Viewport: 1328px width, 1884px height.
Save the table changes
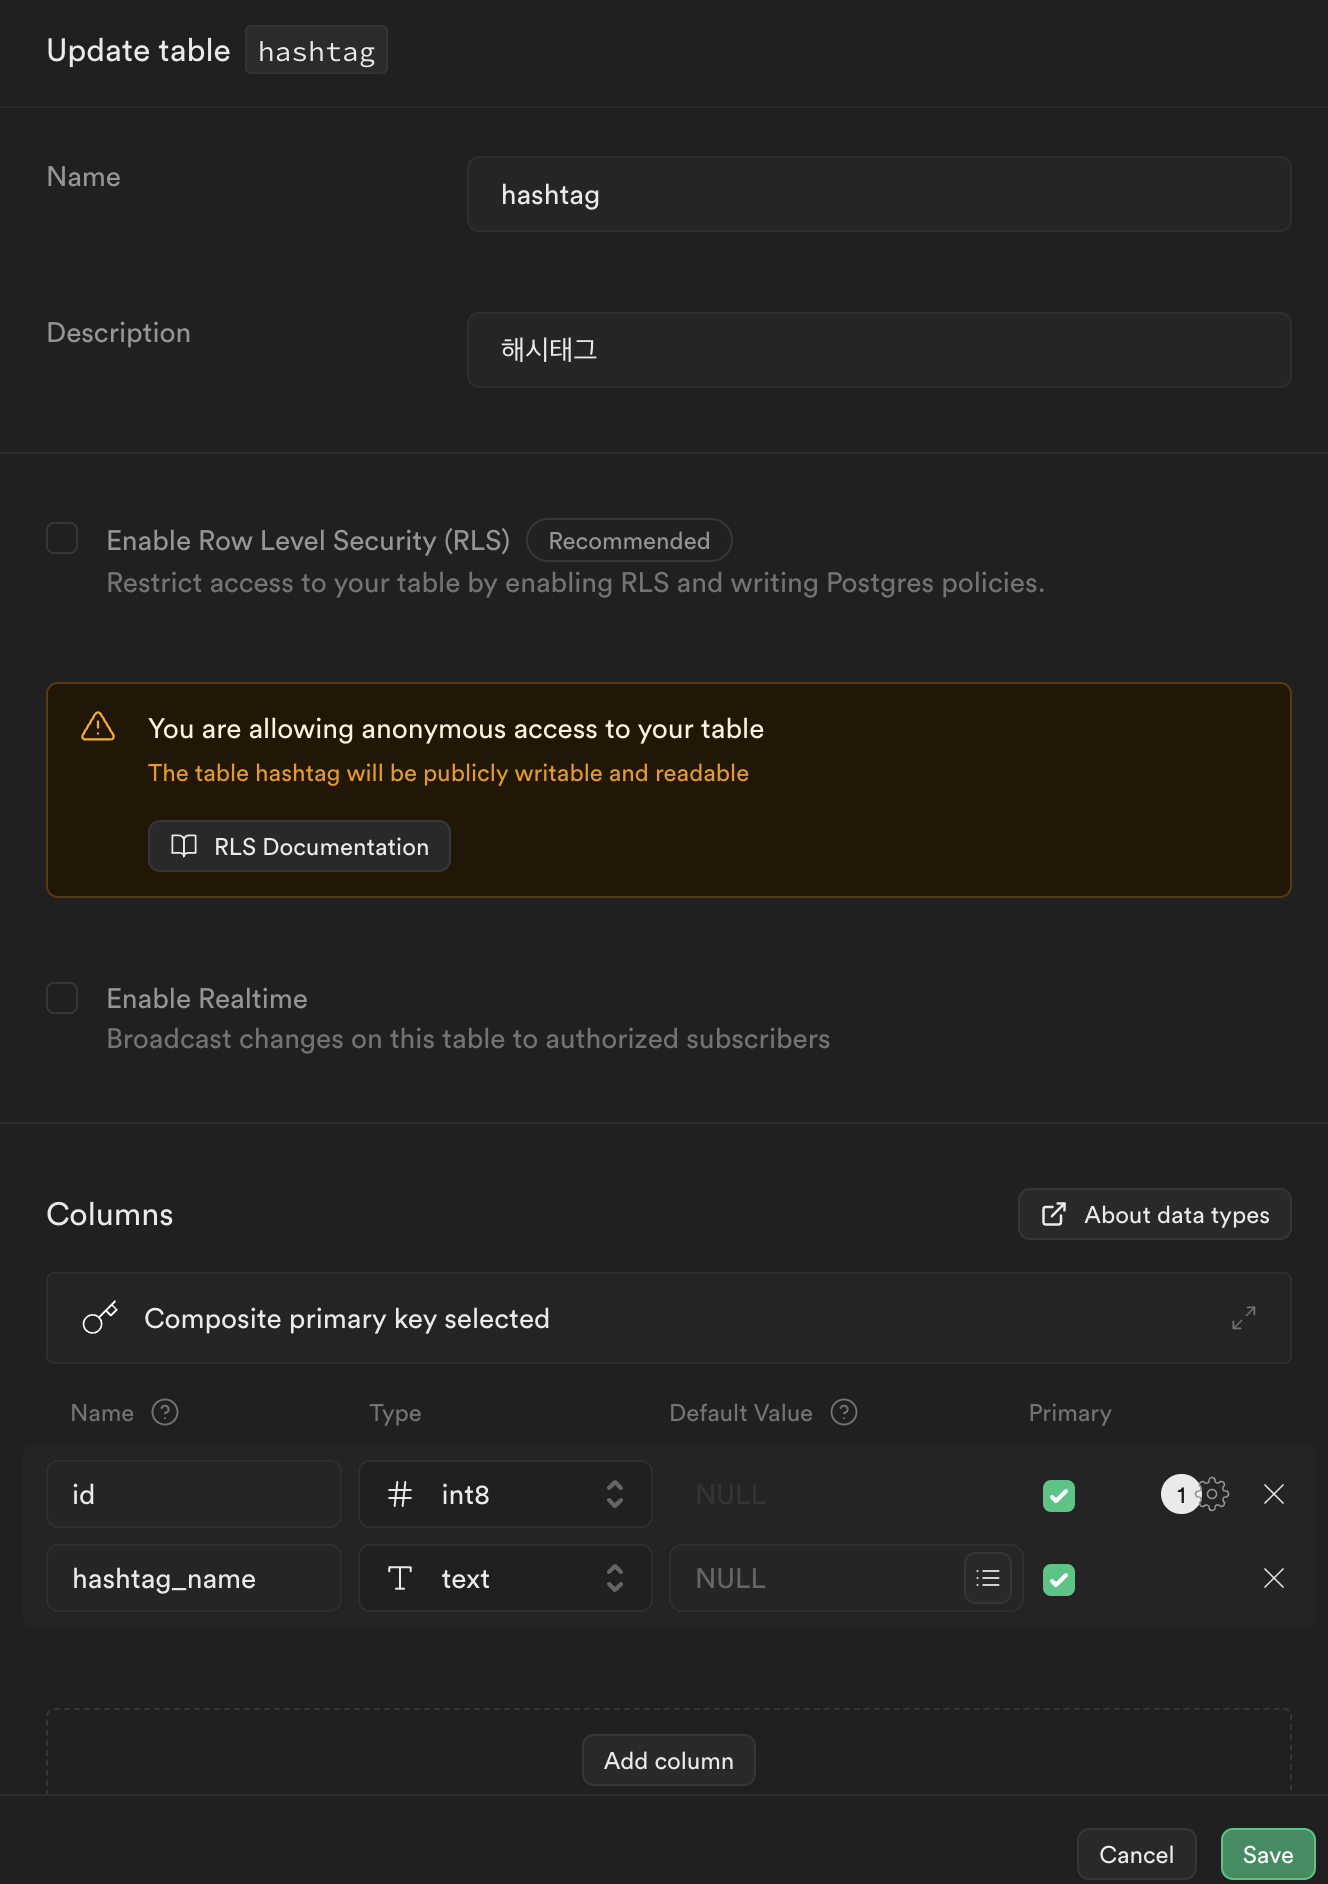1268,1854
